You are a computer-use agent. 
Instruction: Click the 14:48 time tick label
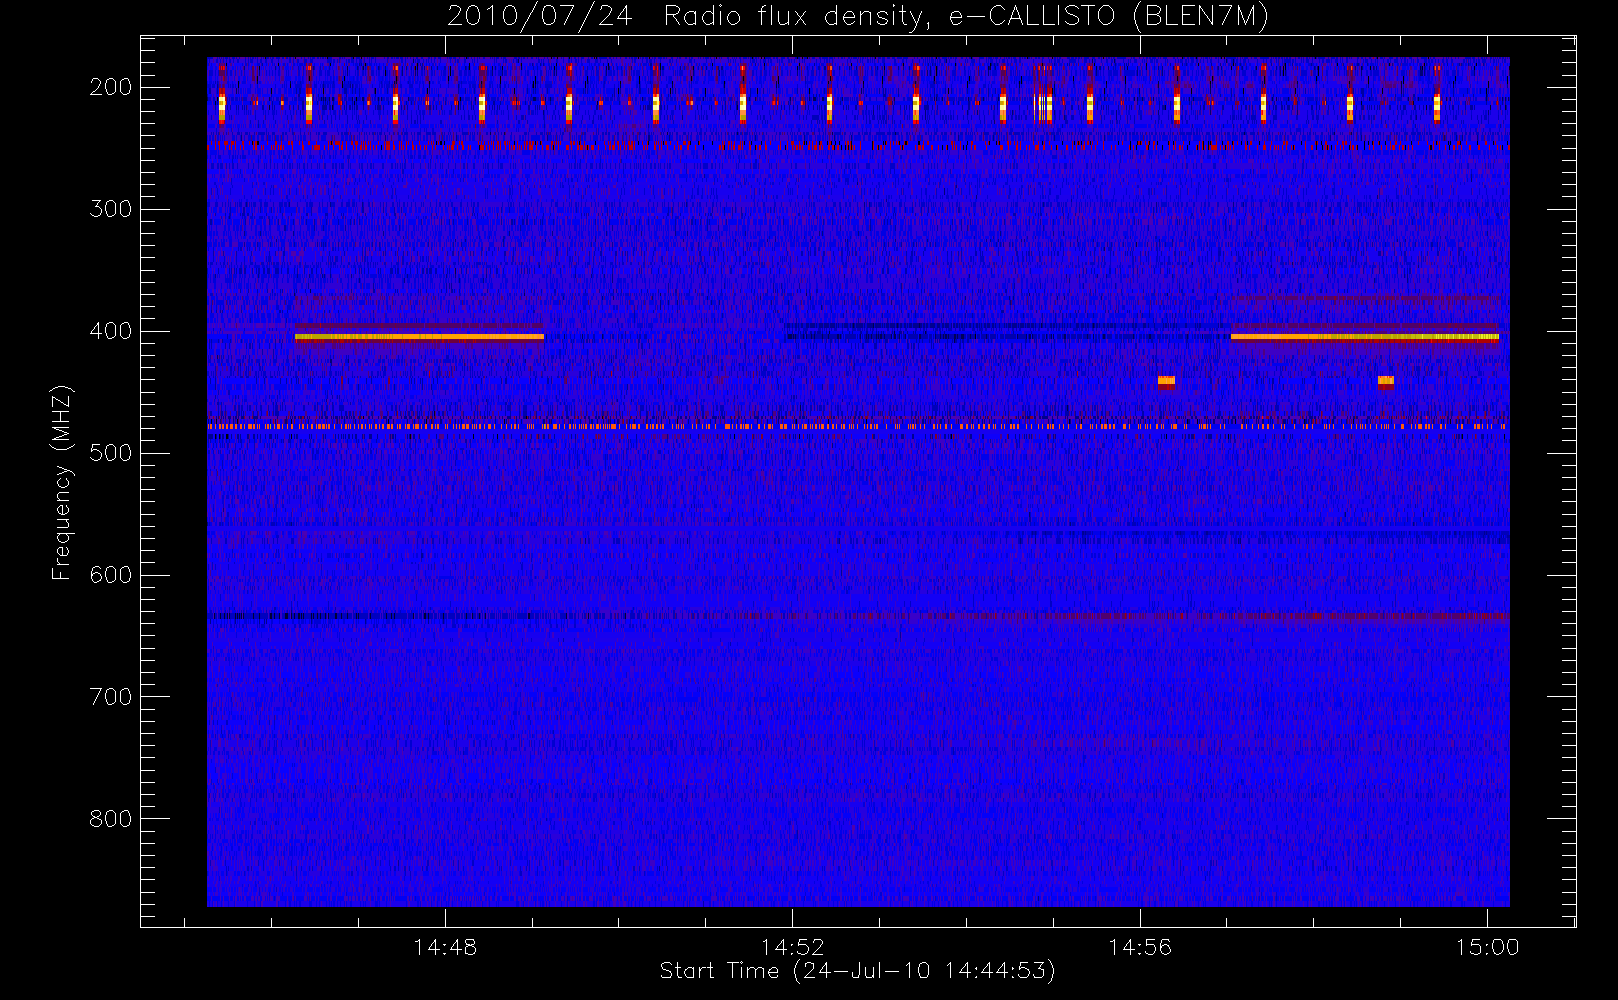pos(445,947)
